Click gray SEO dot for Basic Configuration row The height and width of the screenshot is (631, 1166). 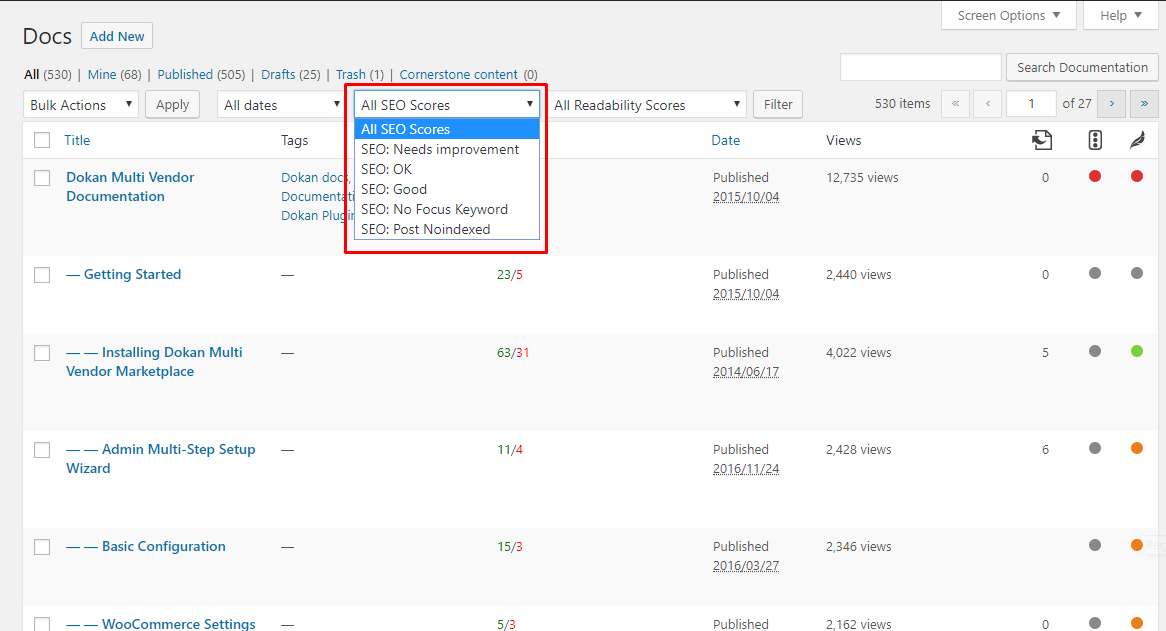pos(1095,545)
